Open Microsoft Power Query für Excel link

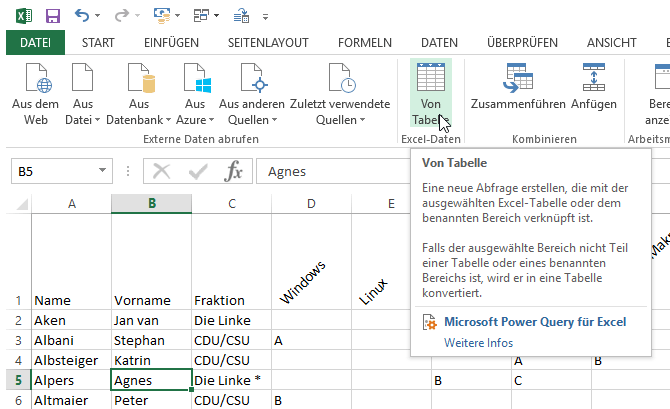(x=535, y=322)
